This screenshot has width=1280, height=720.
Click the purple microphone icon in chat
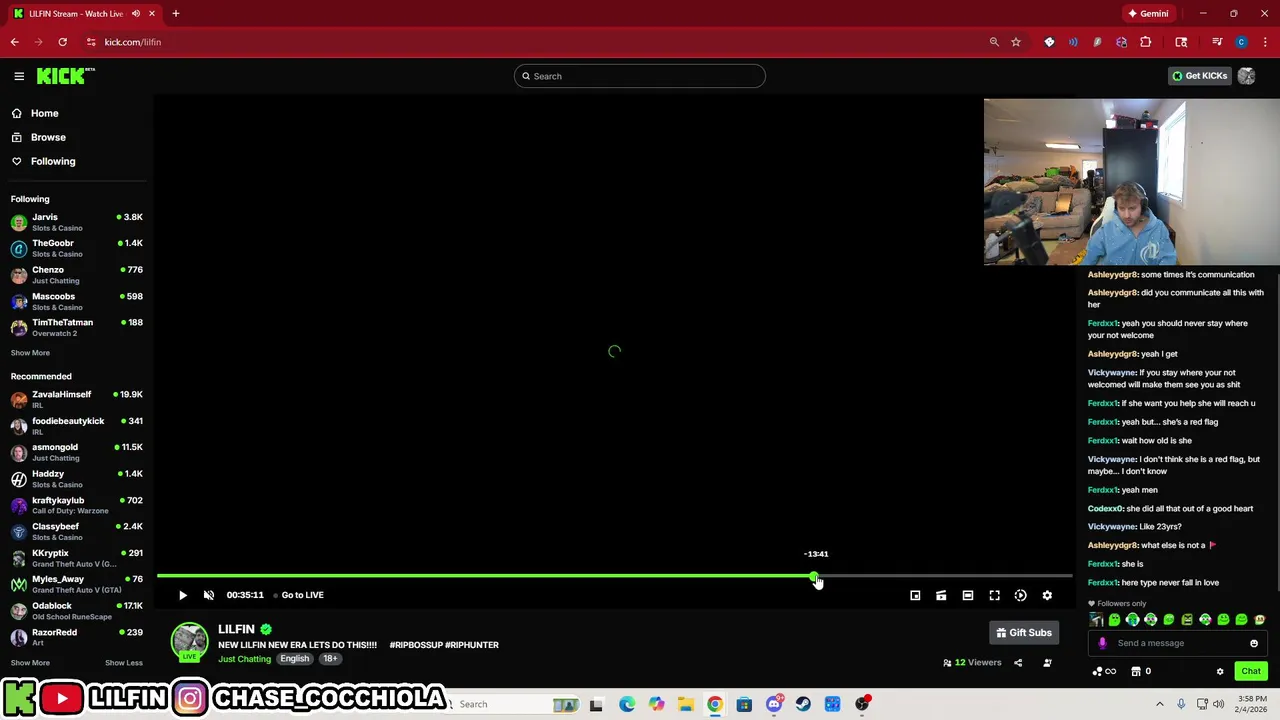pos(1102,643)
